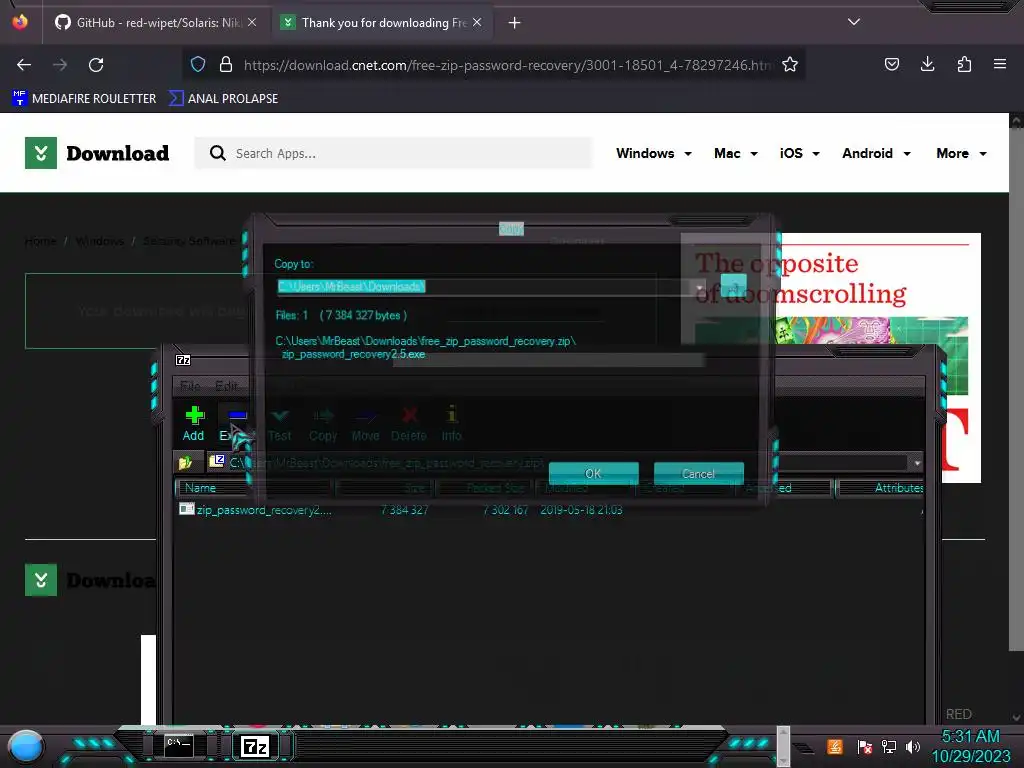
Task: Open the tracking protection shield icon
Action: (x=198, y=65)
